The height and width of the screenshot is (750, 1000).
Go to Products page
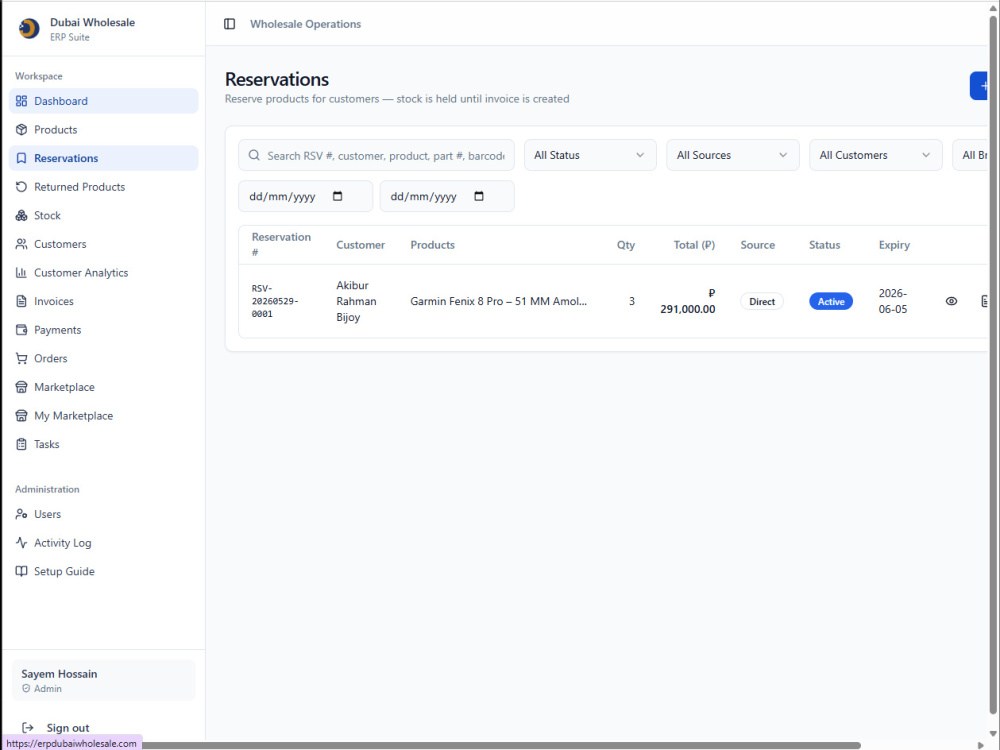tap(104, 129)
